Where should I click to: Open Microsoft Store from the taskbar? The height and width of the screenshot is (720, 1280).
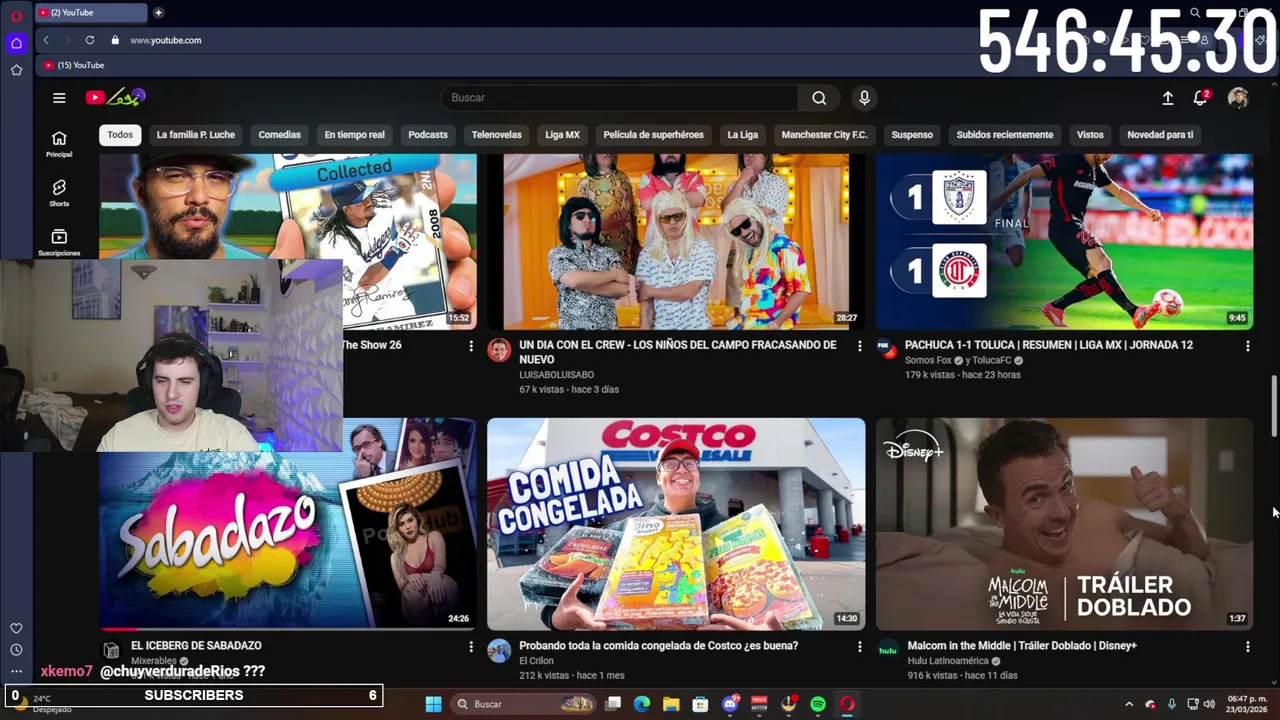[x=700, y=704]
